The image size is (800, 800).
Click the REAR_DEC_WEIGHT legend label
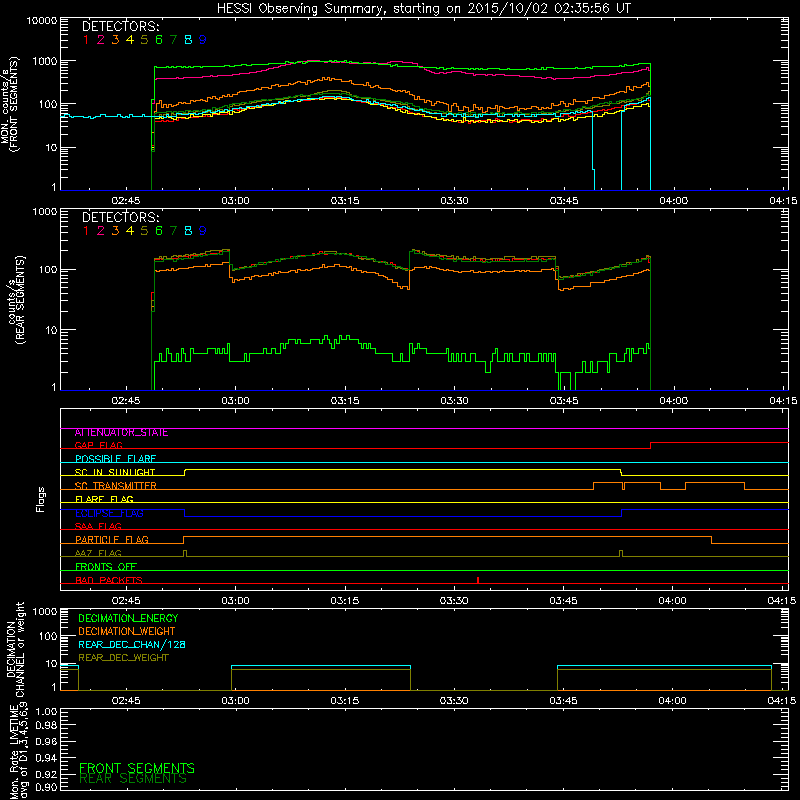(123, 658)
